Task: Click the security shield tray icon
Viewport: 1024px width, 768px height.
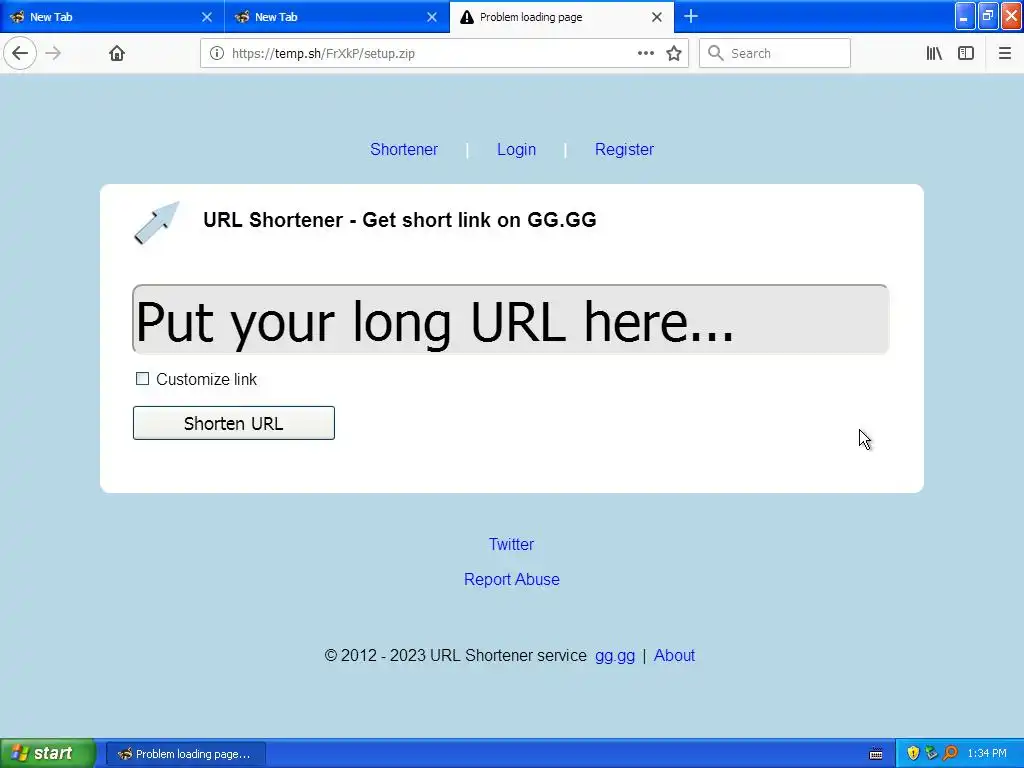Action: click(x=913, y=753)
